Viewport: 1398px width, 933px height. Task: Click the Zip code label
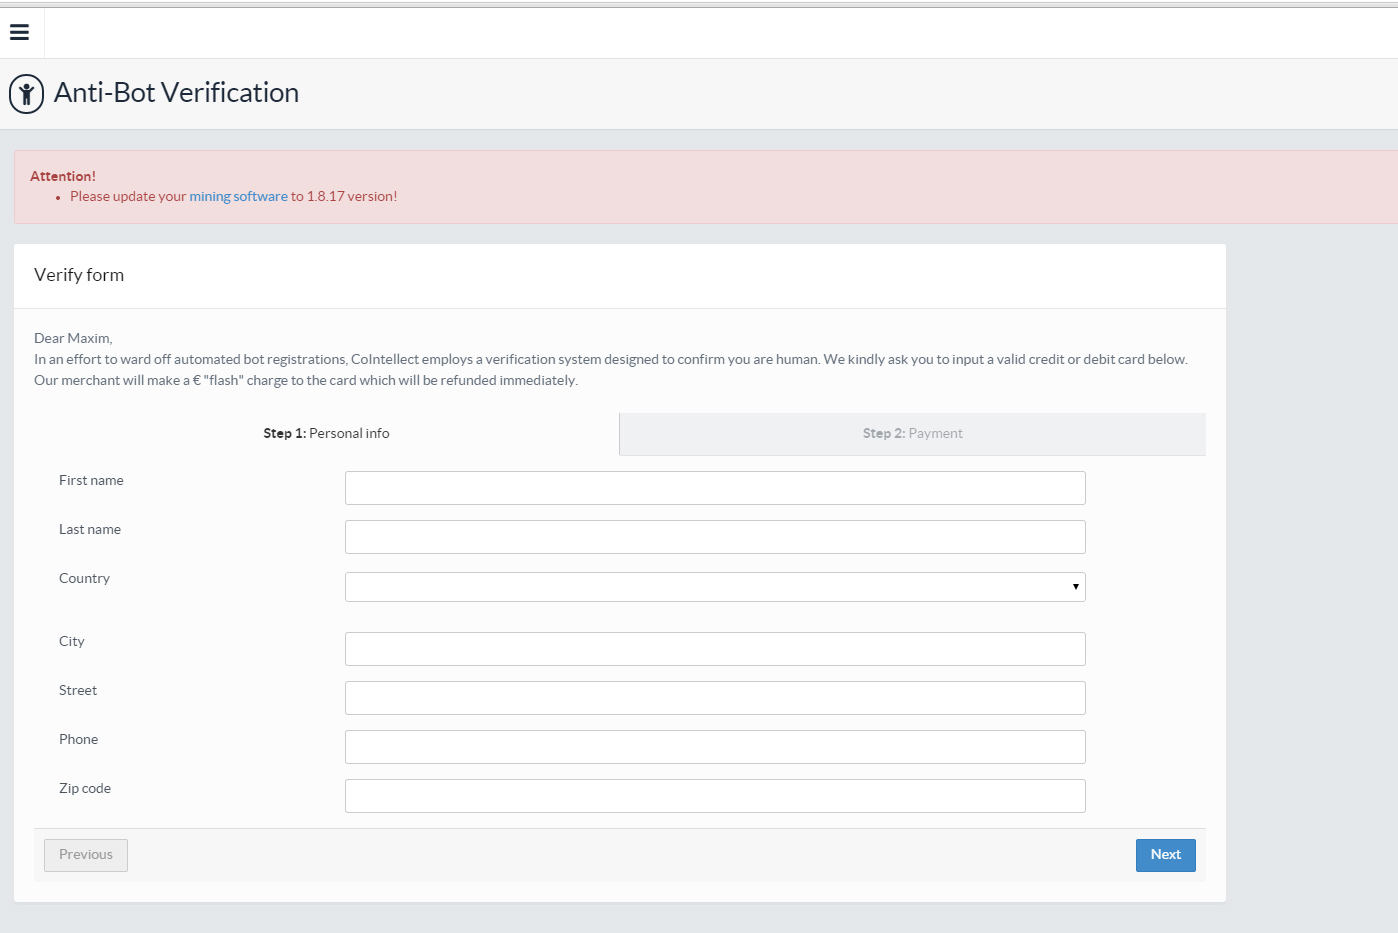(85, 789)
